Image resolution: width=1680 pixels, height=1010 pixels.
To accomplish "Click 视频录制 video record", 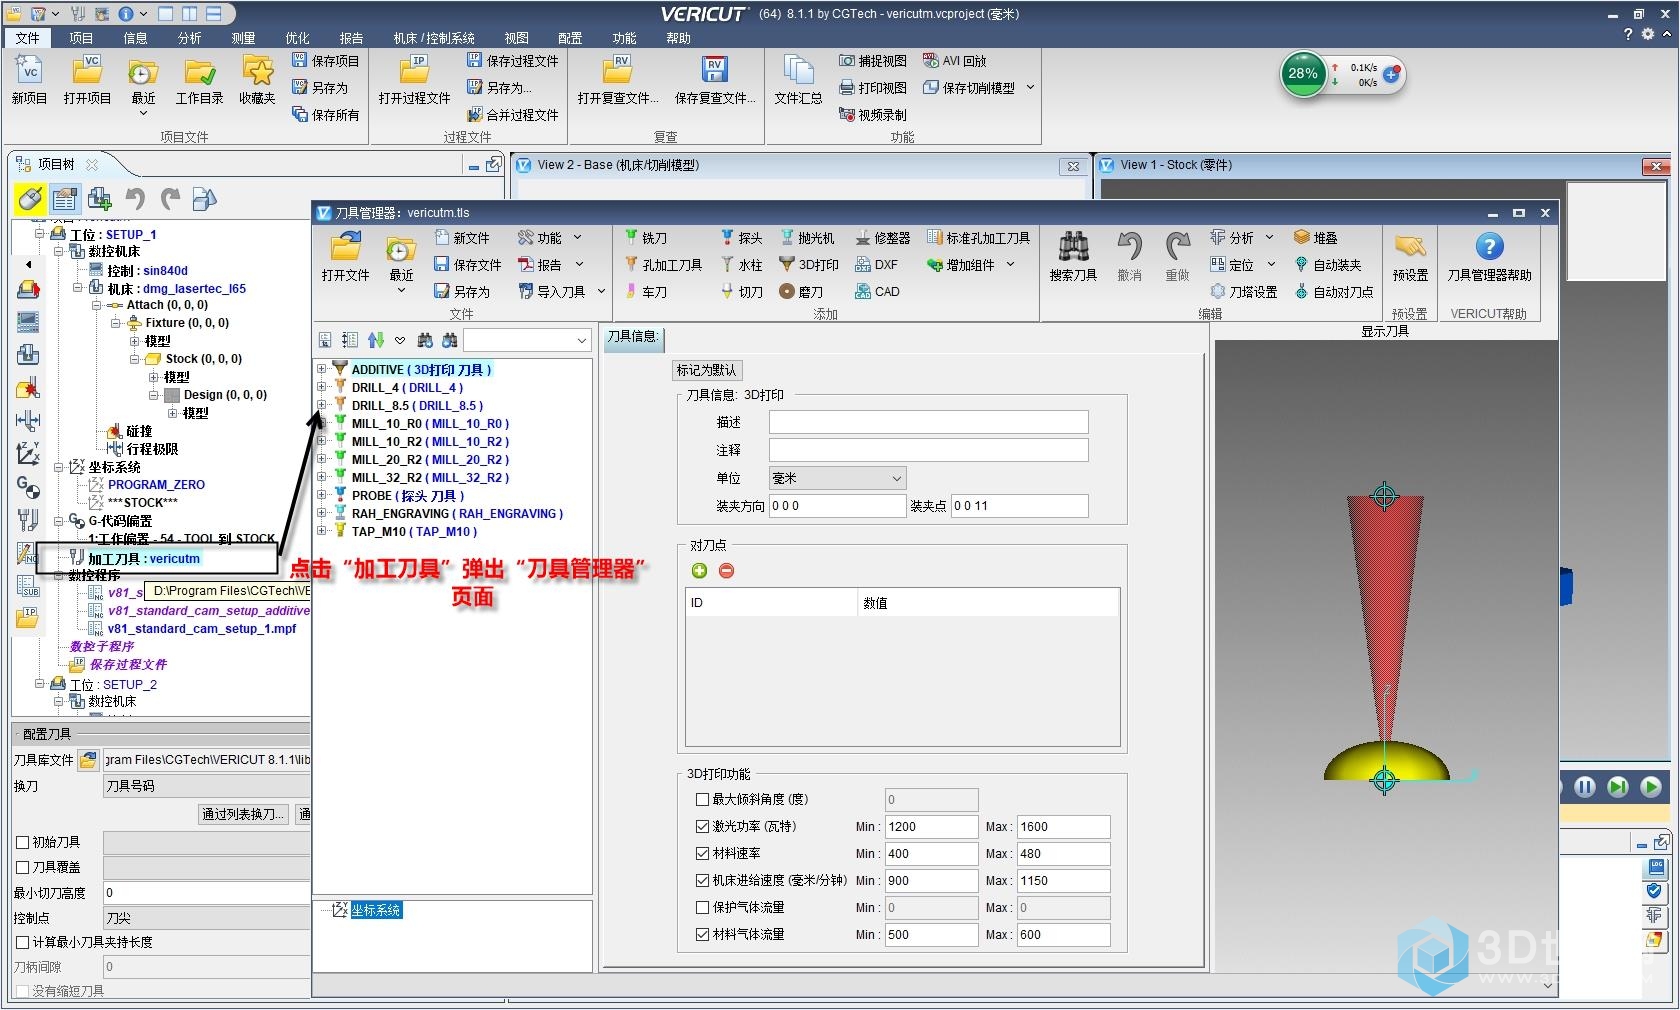I will 872,115.
